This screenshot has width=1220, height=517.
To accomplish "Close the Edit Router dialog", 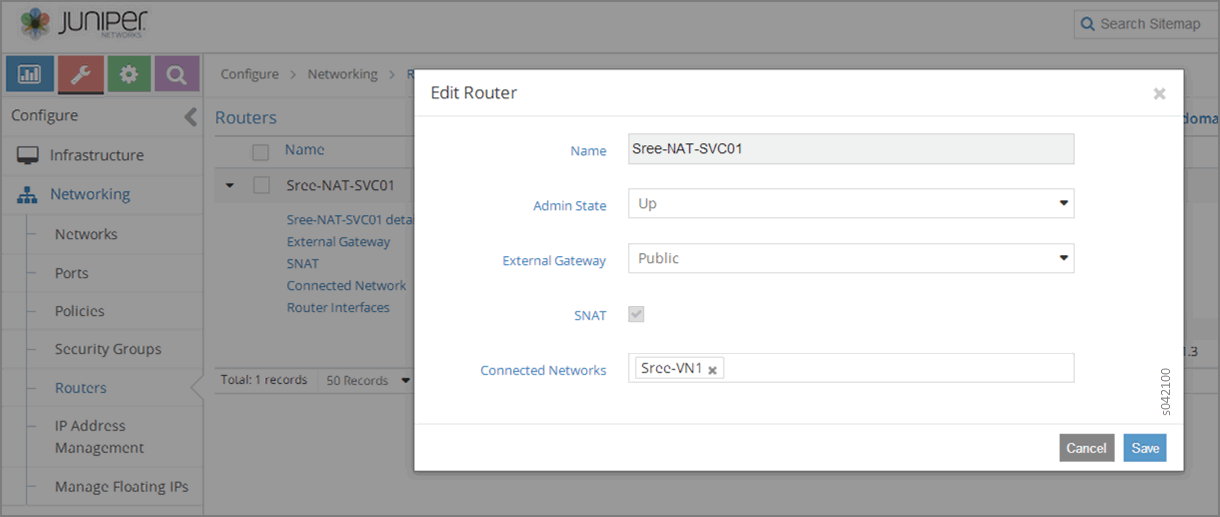I will (1159, 94).
